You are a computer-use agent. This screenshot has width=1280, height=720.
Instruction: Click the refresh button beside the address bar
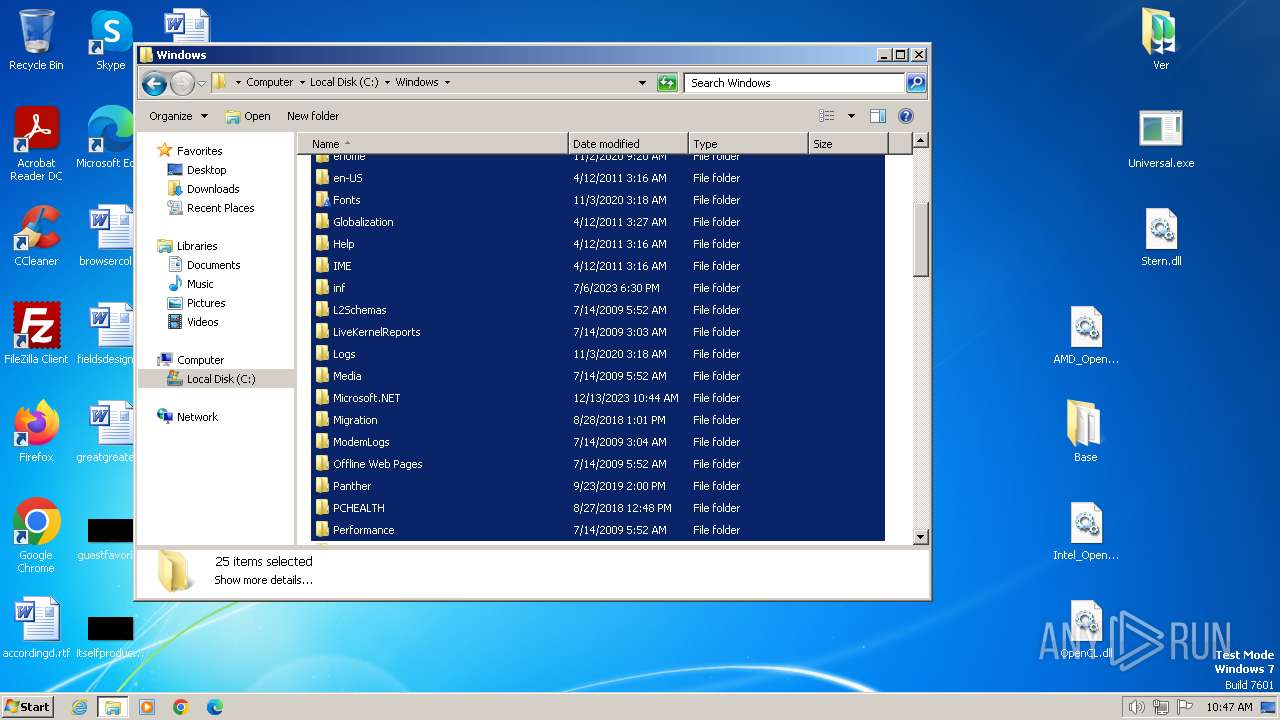667,83
